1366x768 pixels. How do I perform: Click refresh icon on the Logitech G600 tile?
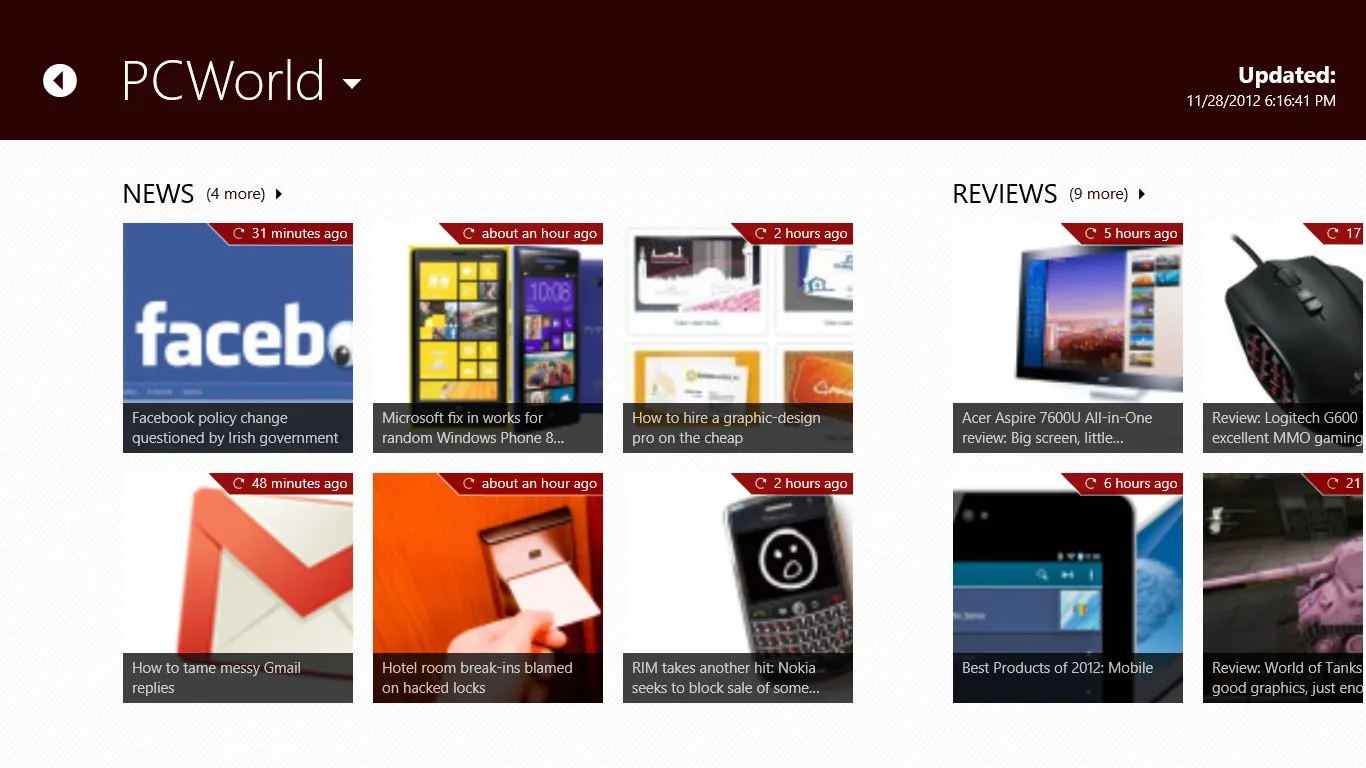click(1332, 234)
